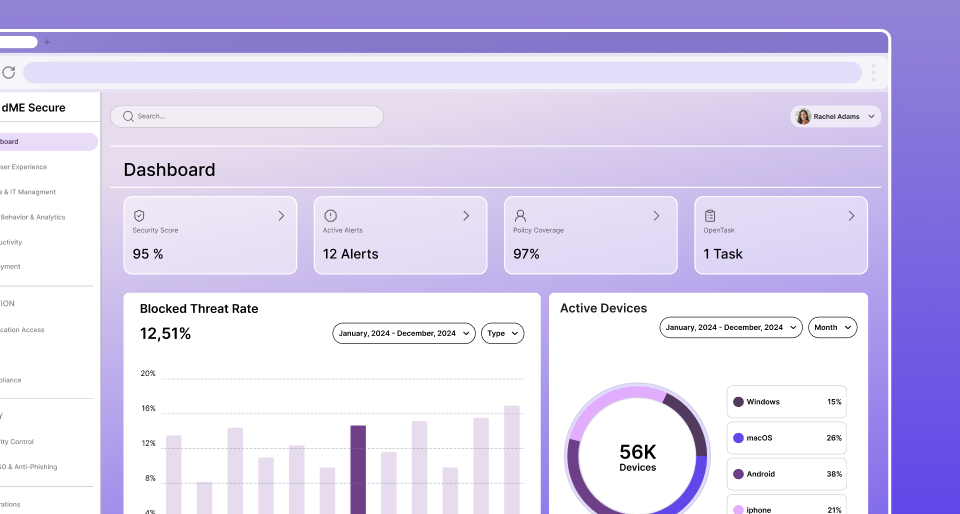Click the 12,51% threat rate value
The height and width of the screenshot is (514, 960).
click(x=165, y=333)
